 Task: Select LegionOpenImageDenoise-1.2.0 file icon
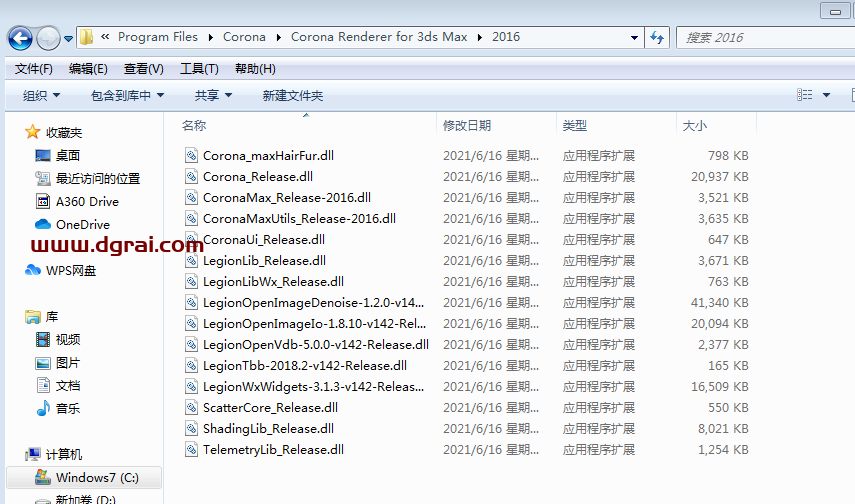(x=191, y=303)
